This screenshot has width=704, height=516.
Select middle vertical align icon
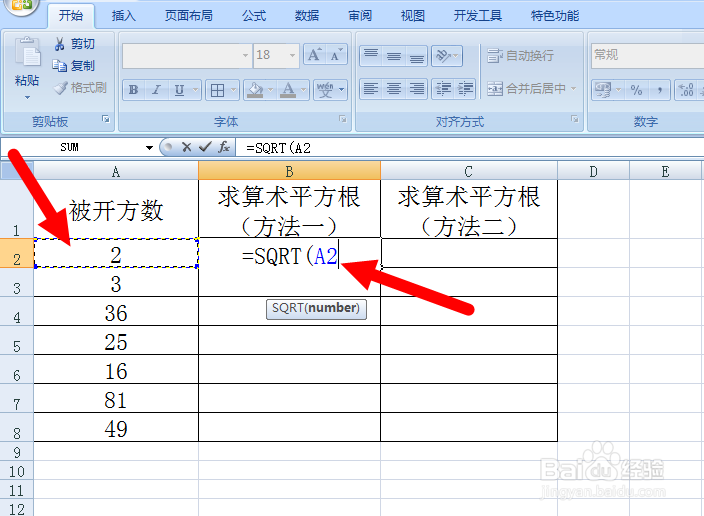(394, 56)
